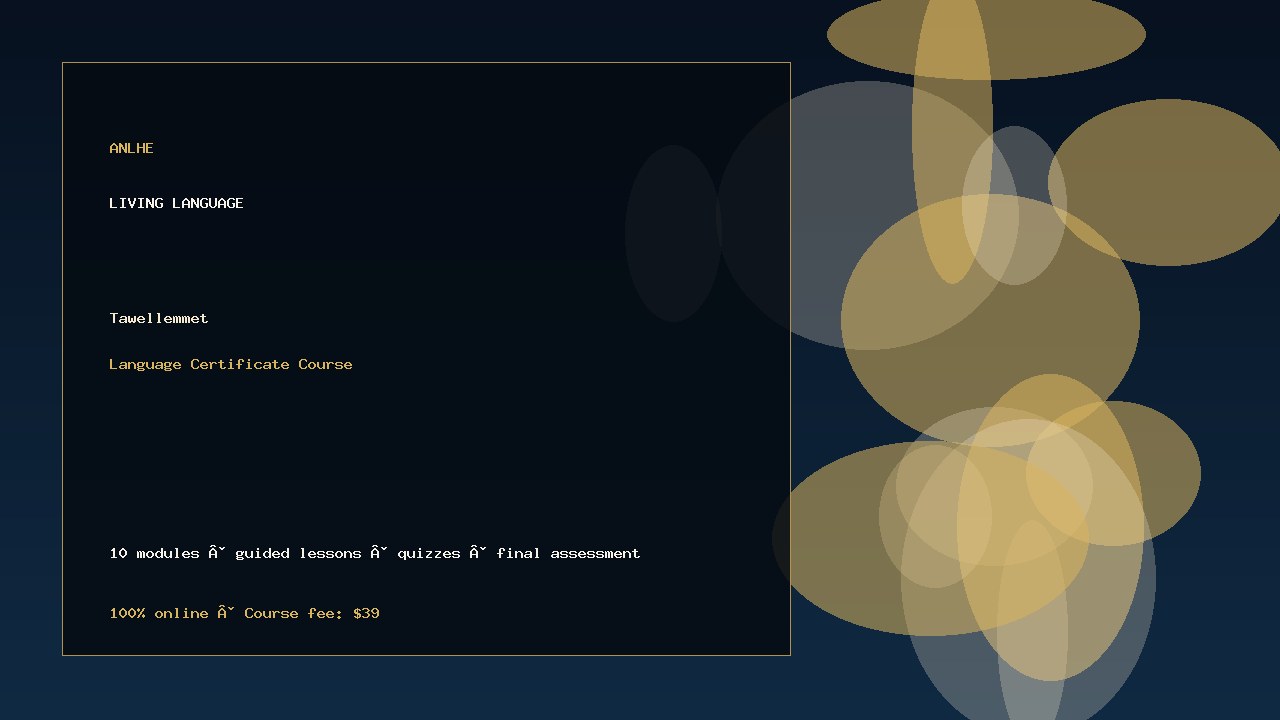Click the 10 modules guided lessons line
The width and height of the screenshot is (1280, 720).
[375, 553]
